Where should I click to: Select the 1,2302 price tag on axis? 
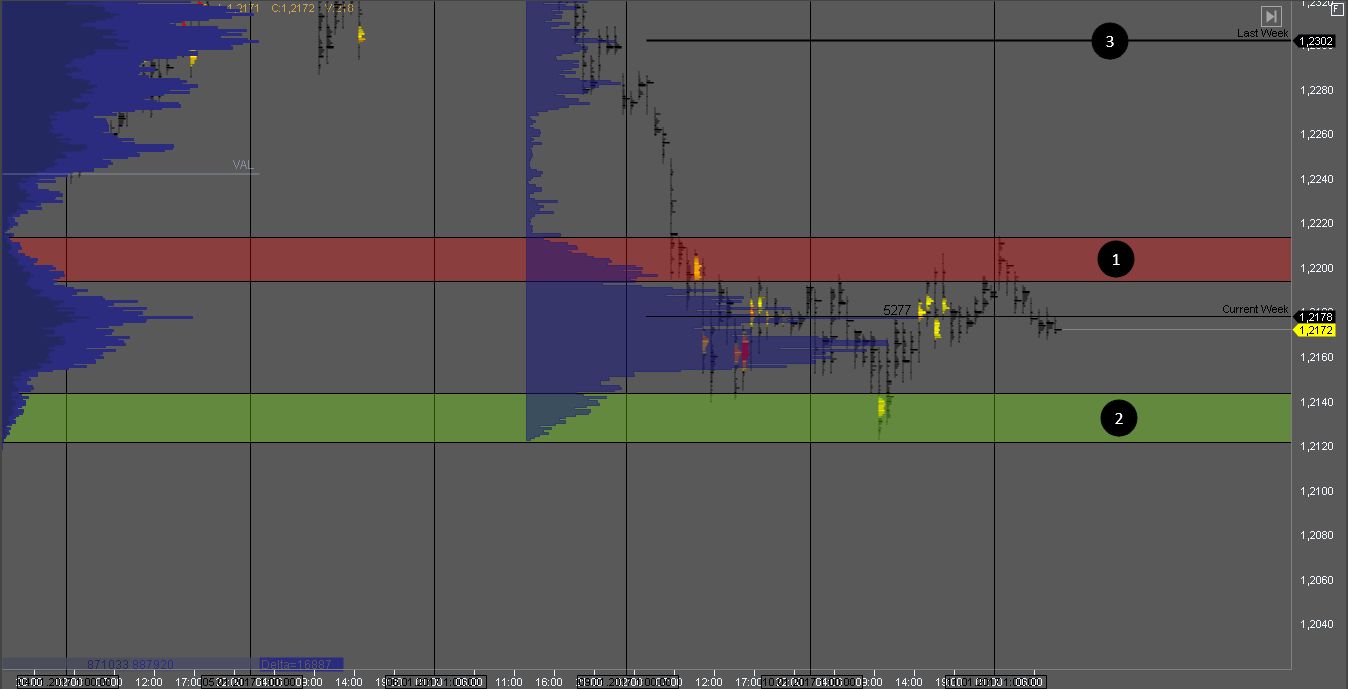1315,41
